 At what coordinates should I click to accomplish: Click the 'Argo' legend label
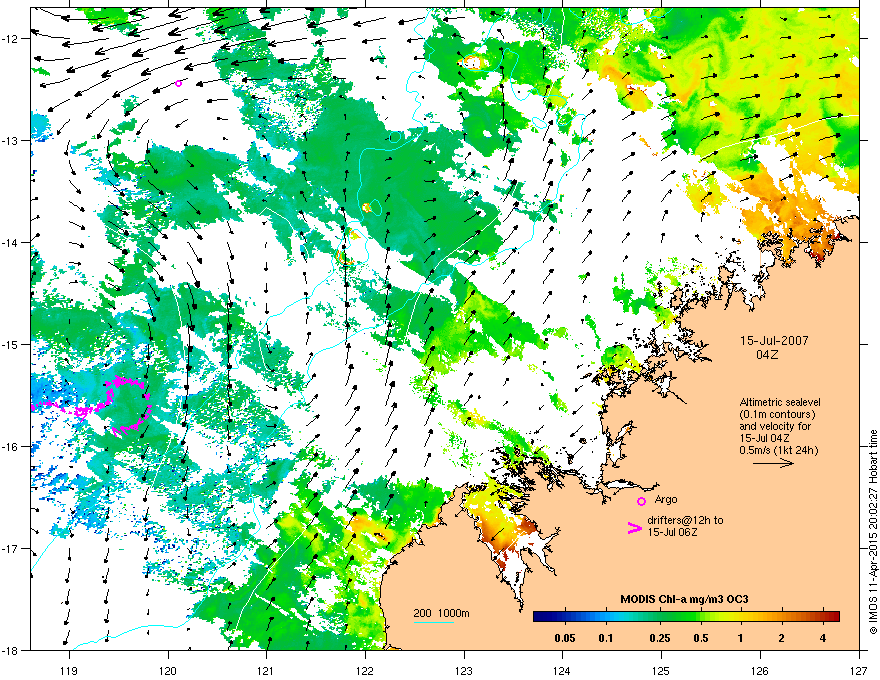point(666,499)
